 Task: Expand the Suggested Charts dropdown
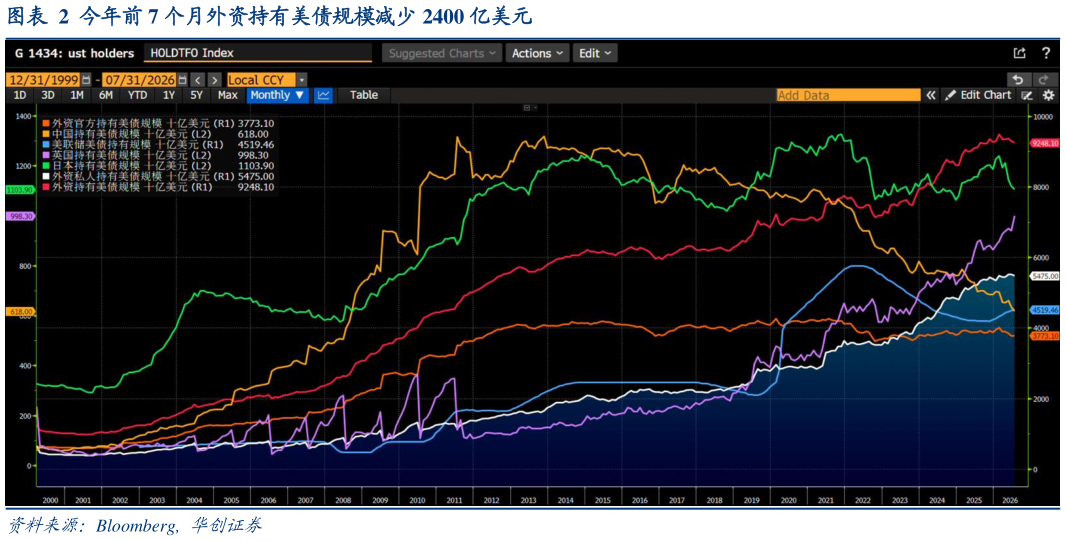(441, 53)
